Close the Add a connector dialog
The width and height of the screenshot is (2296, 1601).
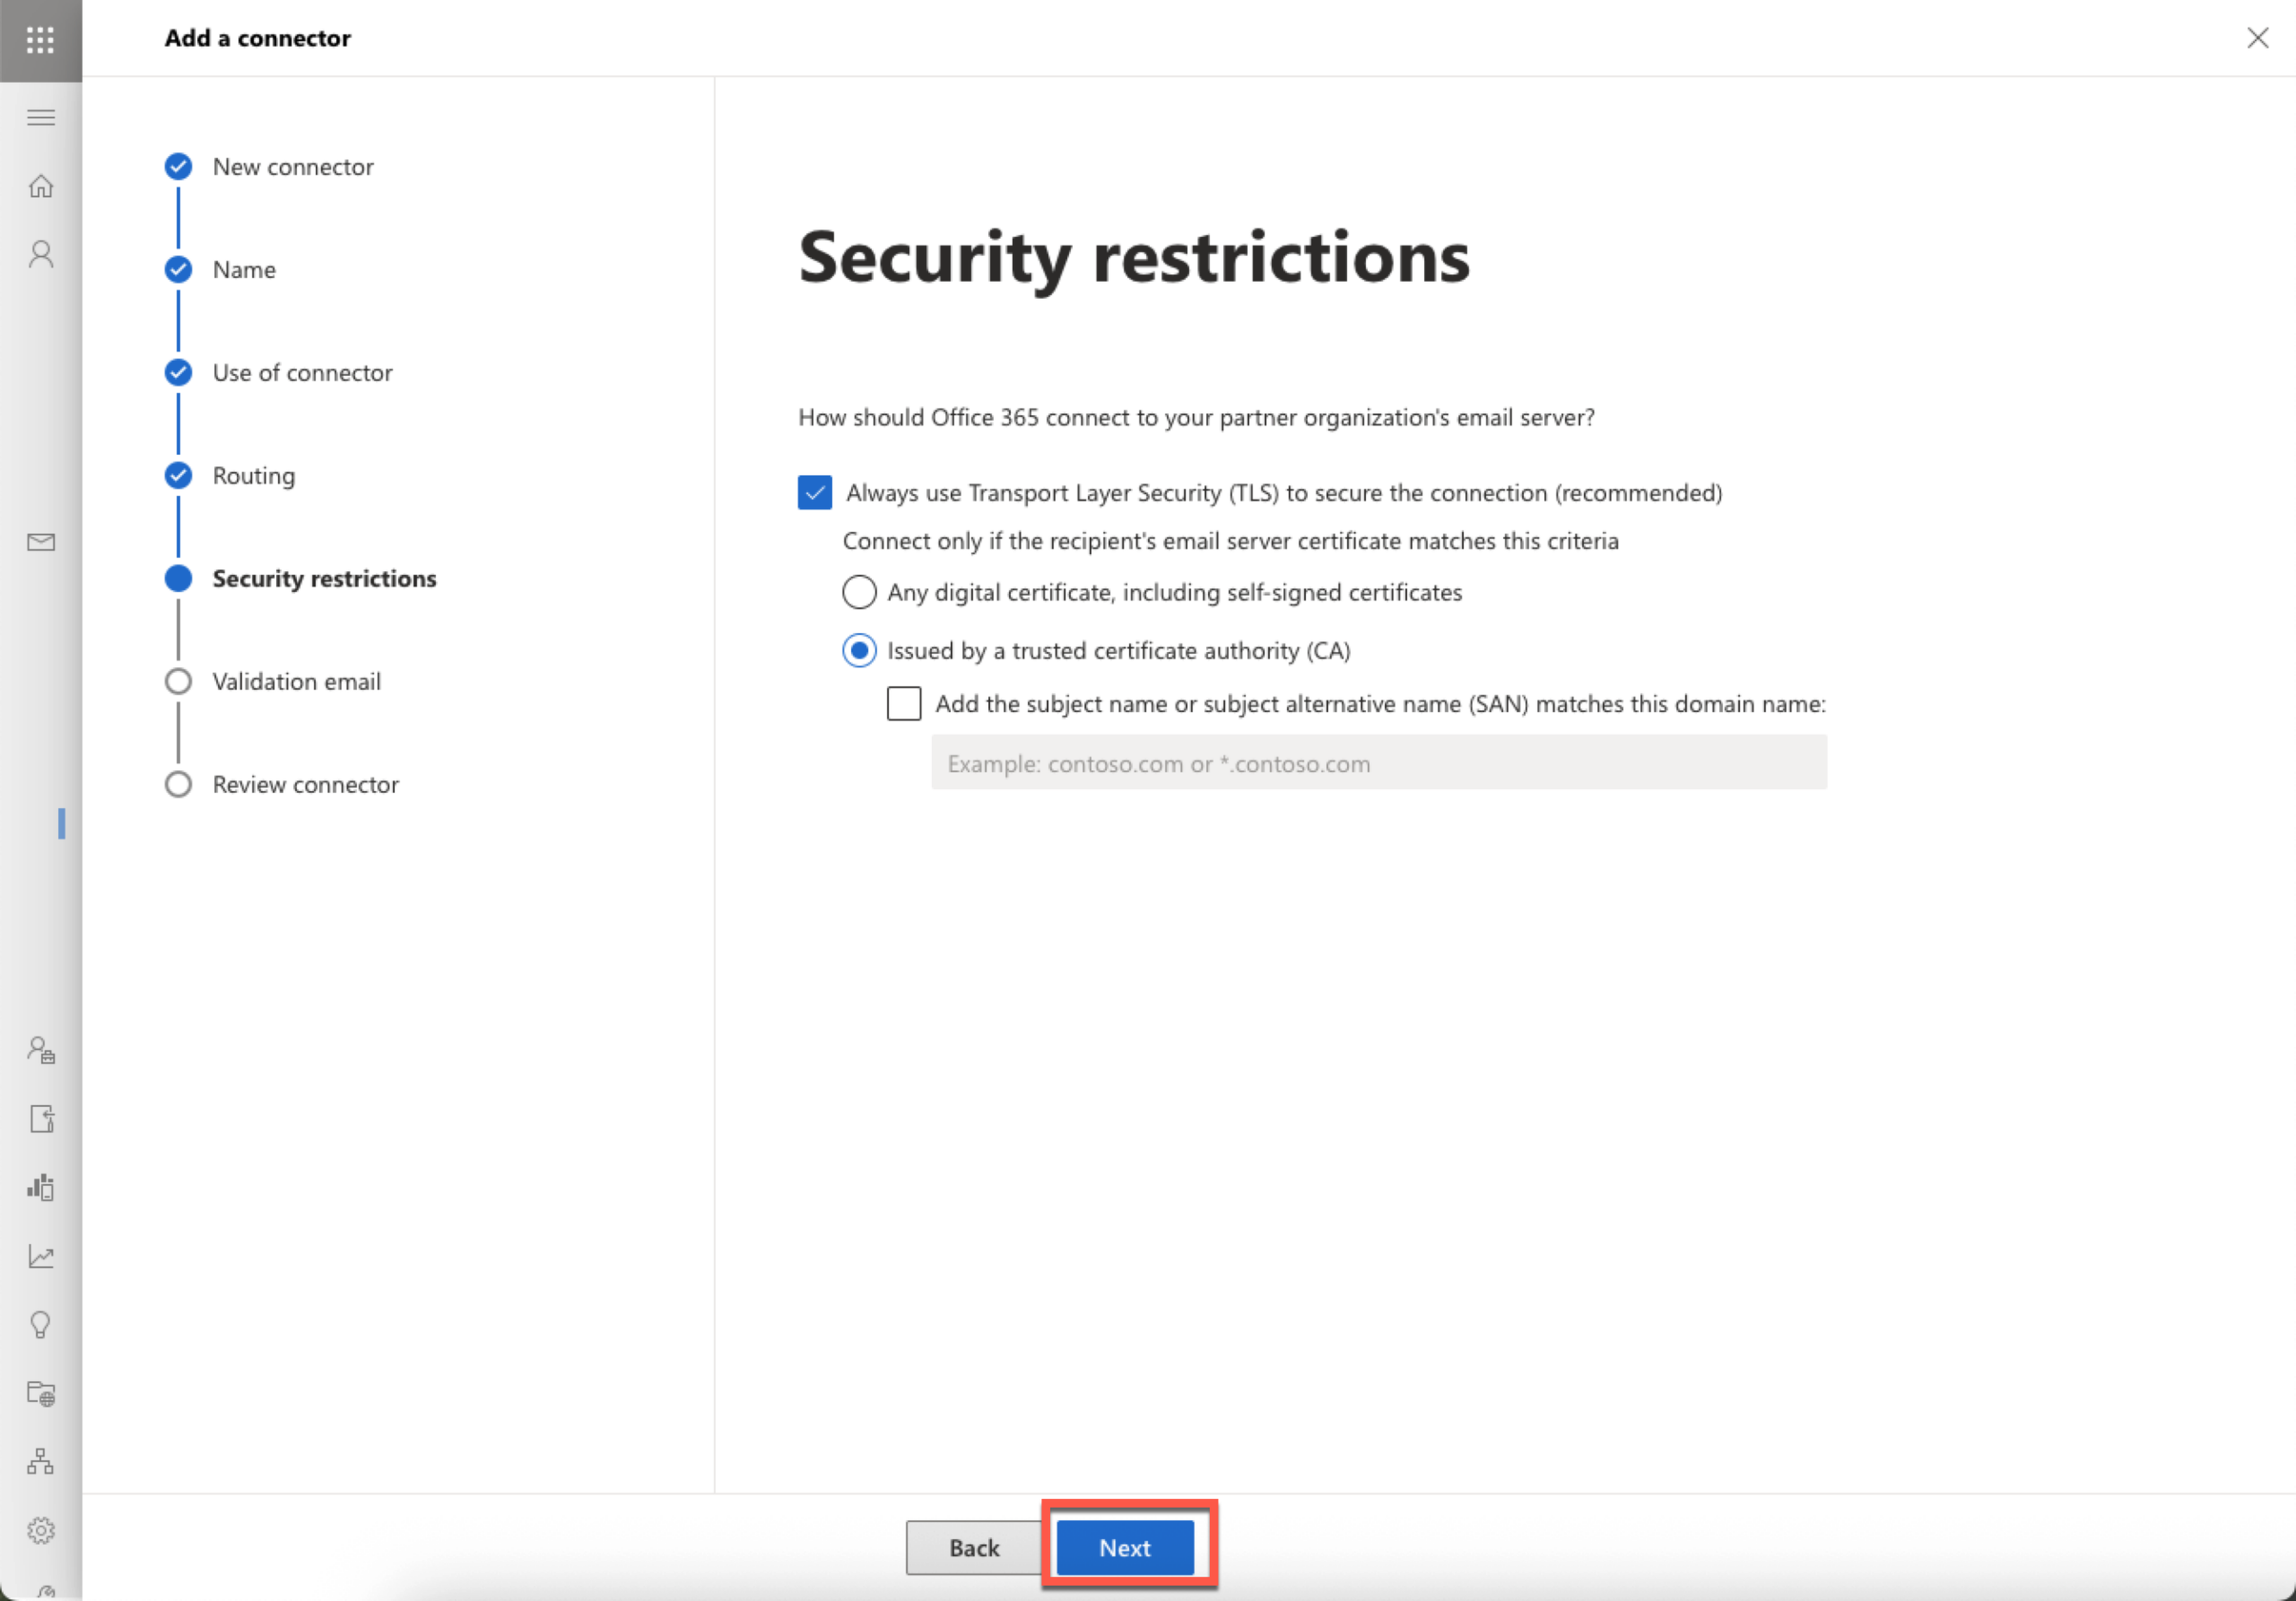tap(2257, 38)
